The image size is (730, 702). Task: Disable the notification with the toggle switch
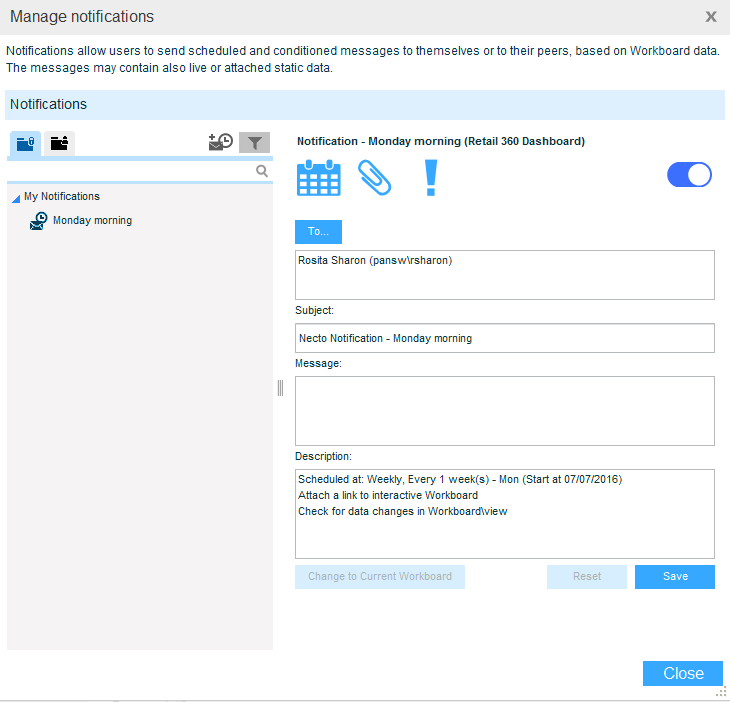pos(689,175)
